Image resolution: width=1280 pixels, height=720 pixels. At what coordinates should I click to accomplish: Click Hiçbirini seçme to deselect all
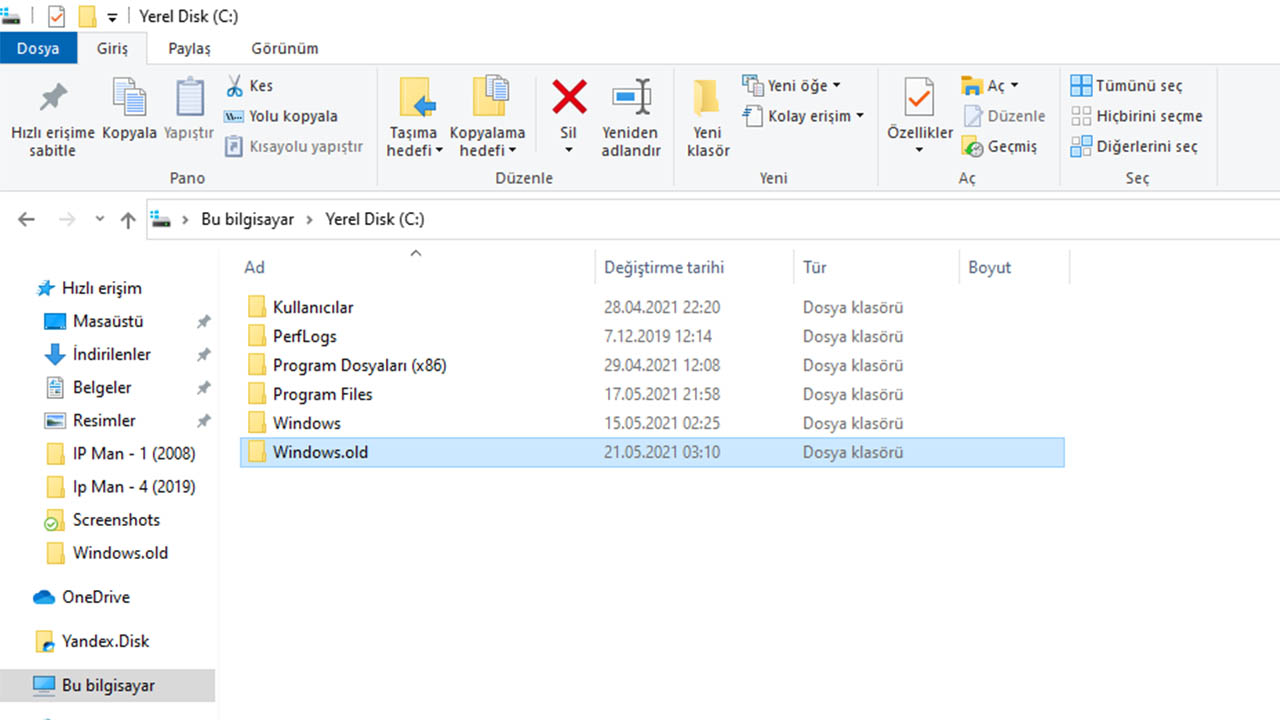point(1137,116)
